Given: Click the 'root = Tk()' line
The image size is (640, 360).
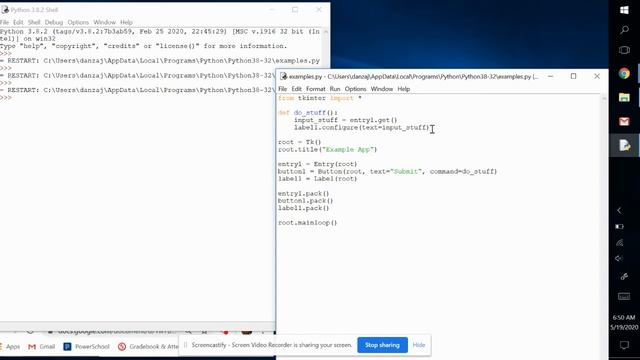Looking at the screenshot, I should (300, 142).
